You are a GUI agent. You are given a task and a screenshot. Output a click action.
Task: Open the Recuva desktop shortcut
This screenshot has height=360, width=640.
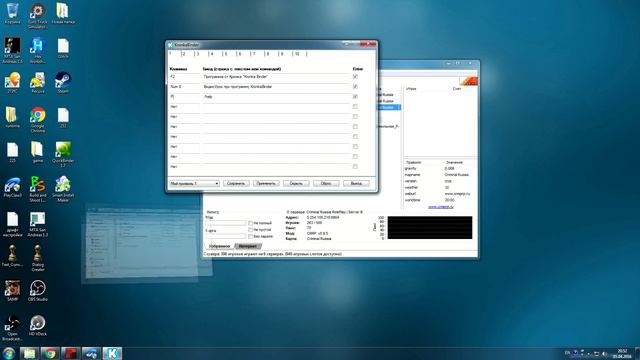[x=38, y=83]
